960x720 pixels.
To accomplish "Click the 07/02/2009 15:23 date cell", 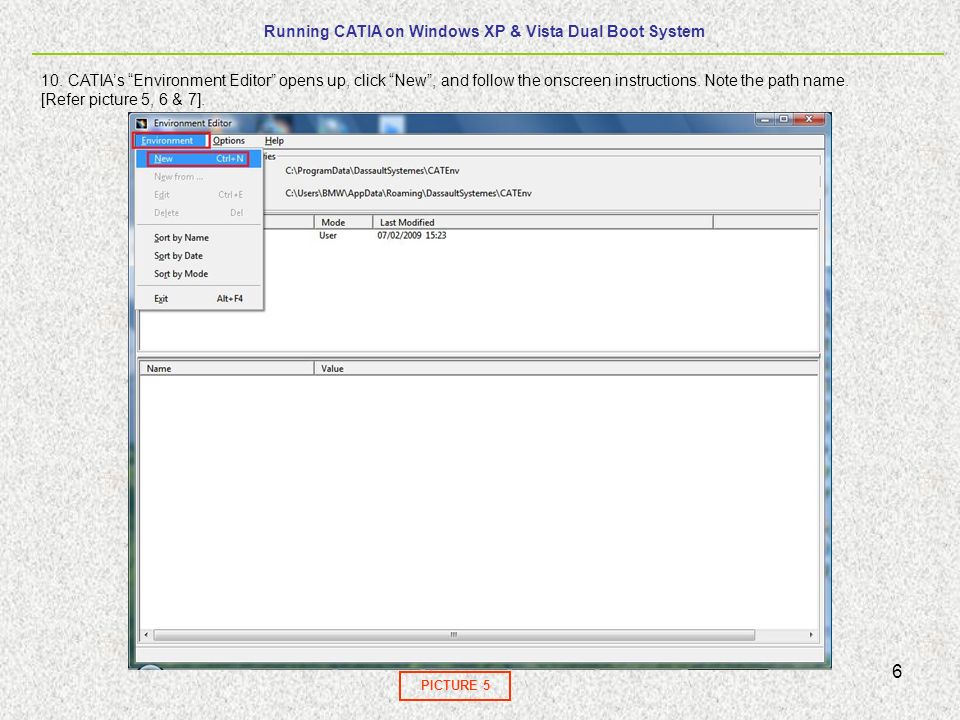I will [411, 236].
